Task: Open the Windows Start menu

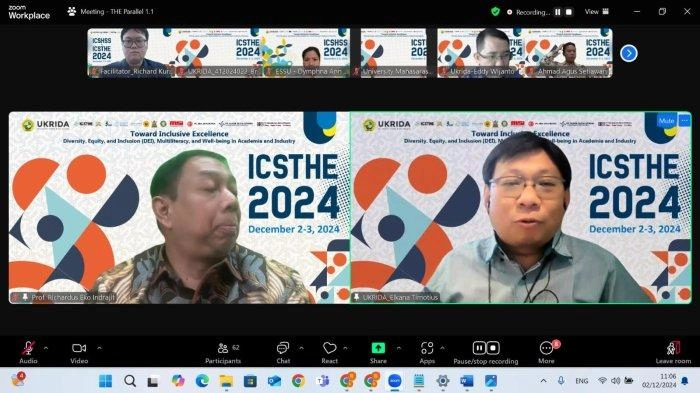Action: [105, 381]
